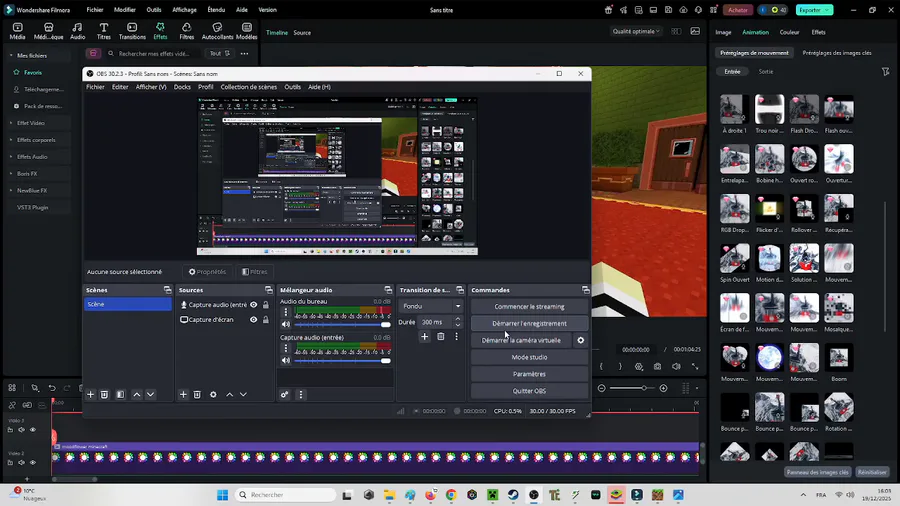Open the more options dots beside effects search
Screen dimensions: 900x506
click(245, 53)
